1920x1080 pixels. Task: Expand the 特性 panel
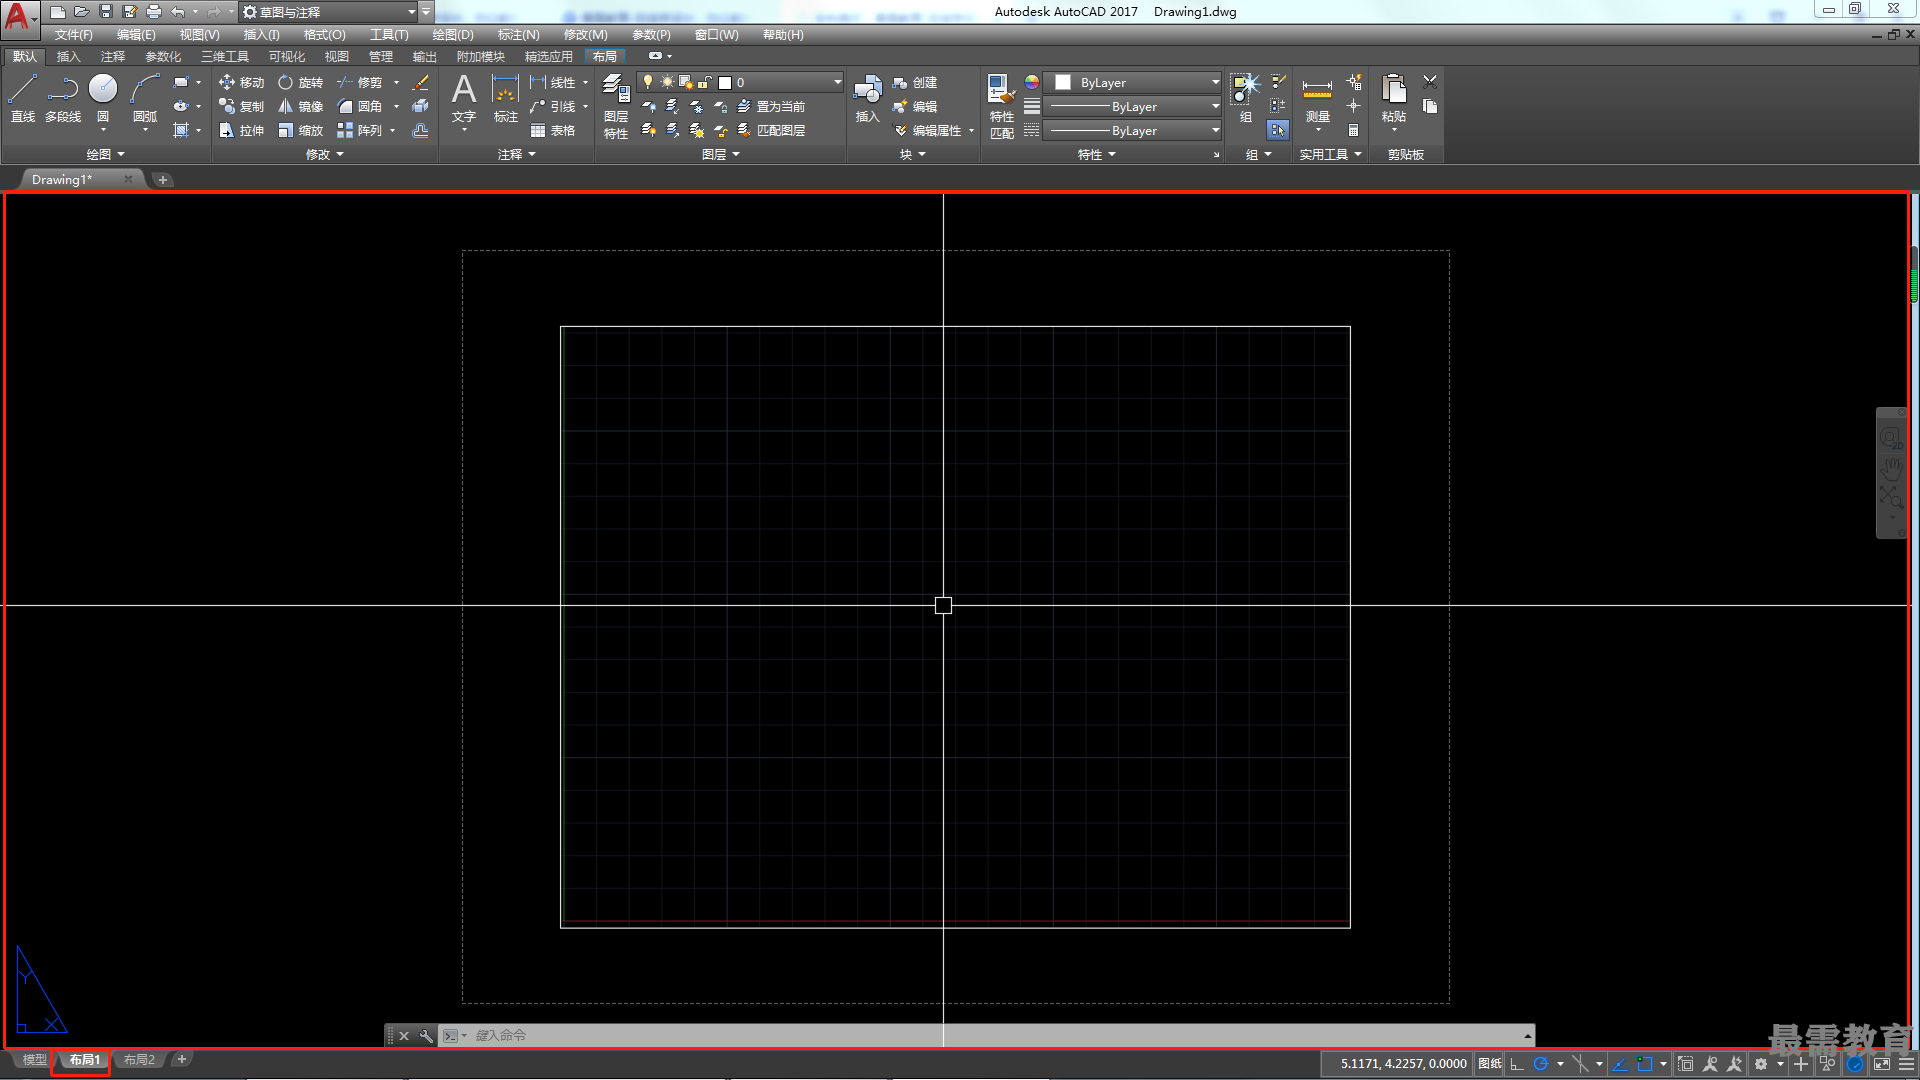coord(1096,154)
